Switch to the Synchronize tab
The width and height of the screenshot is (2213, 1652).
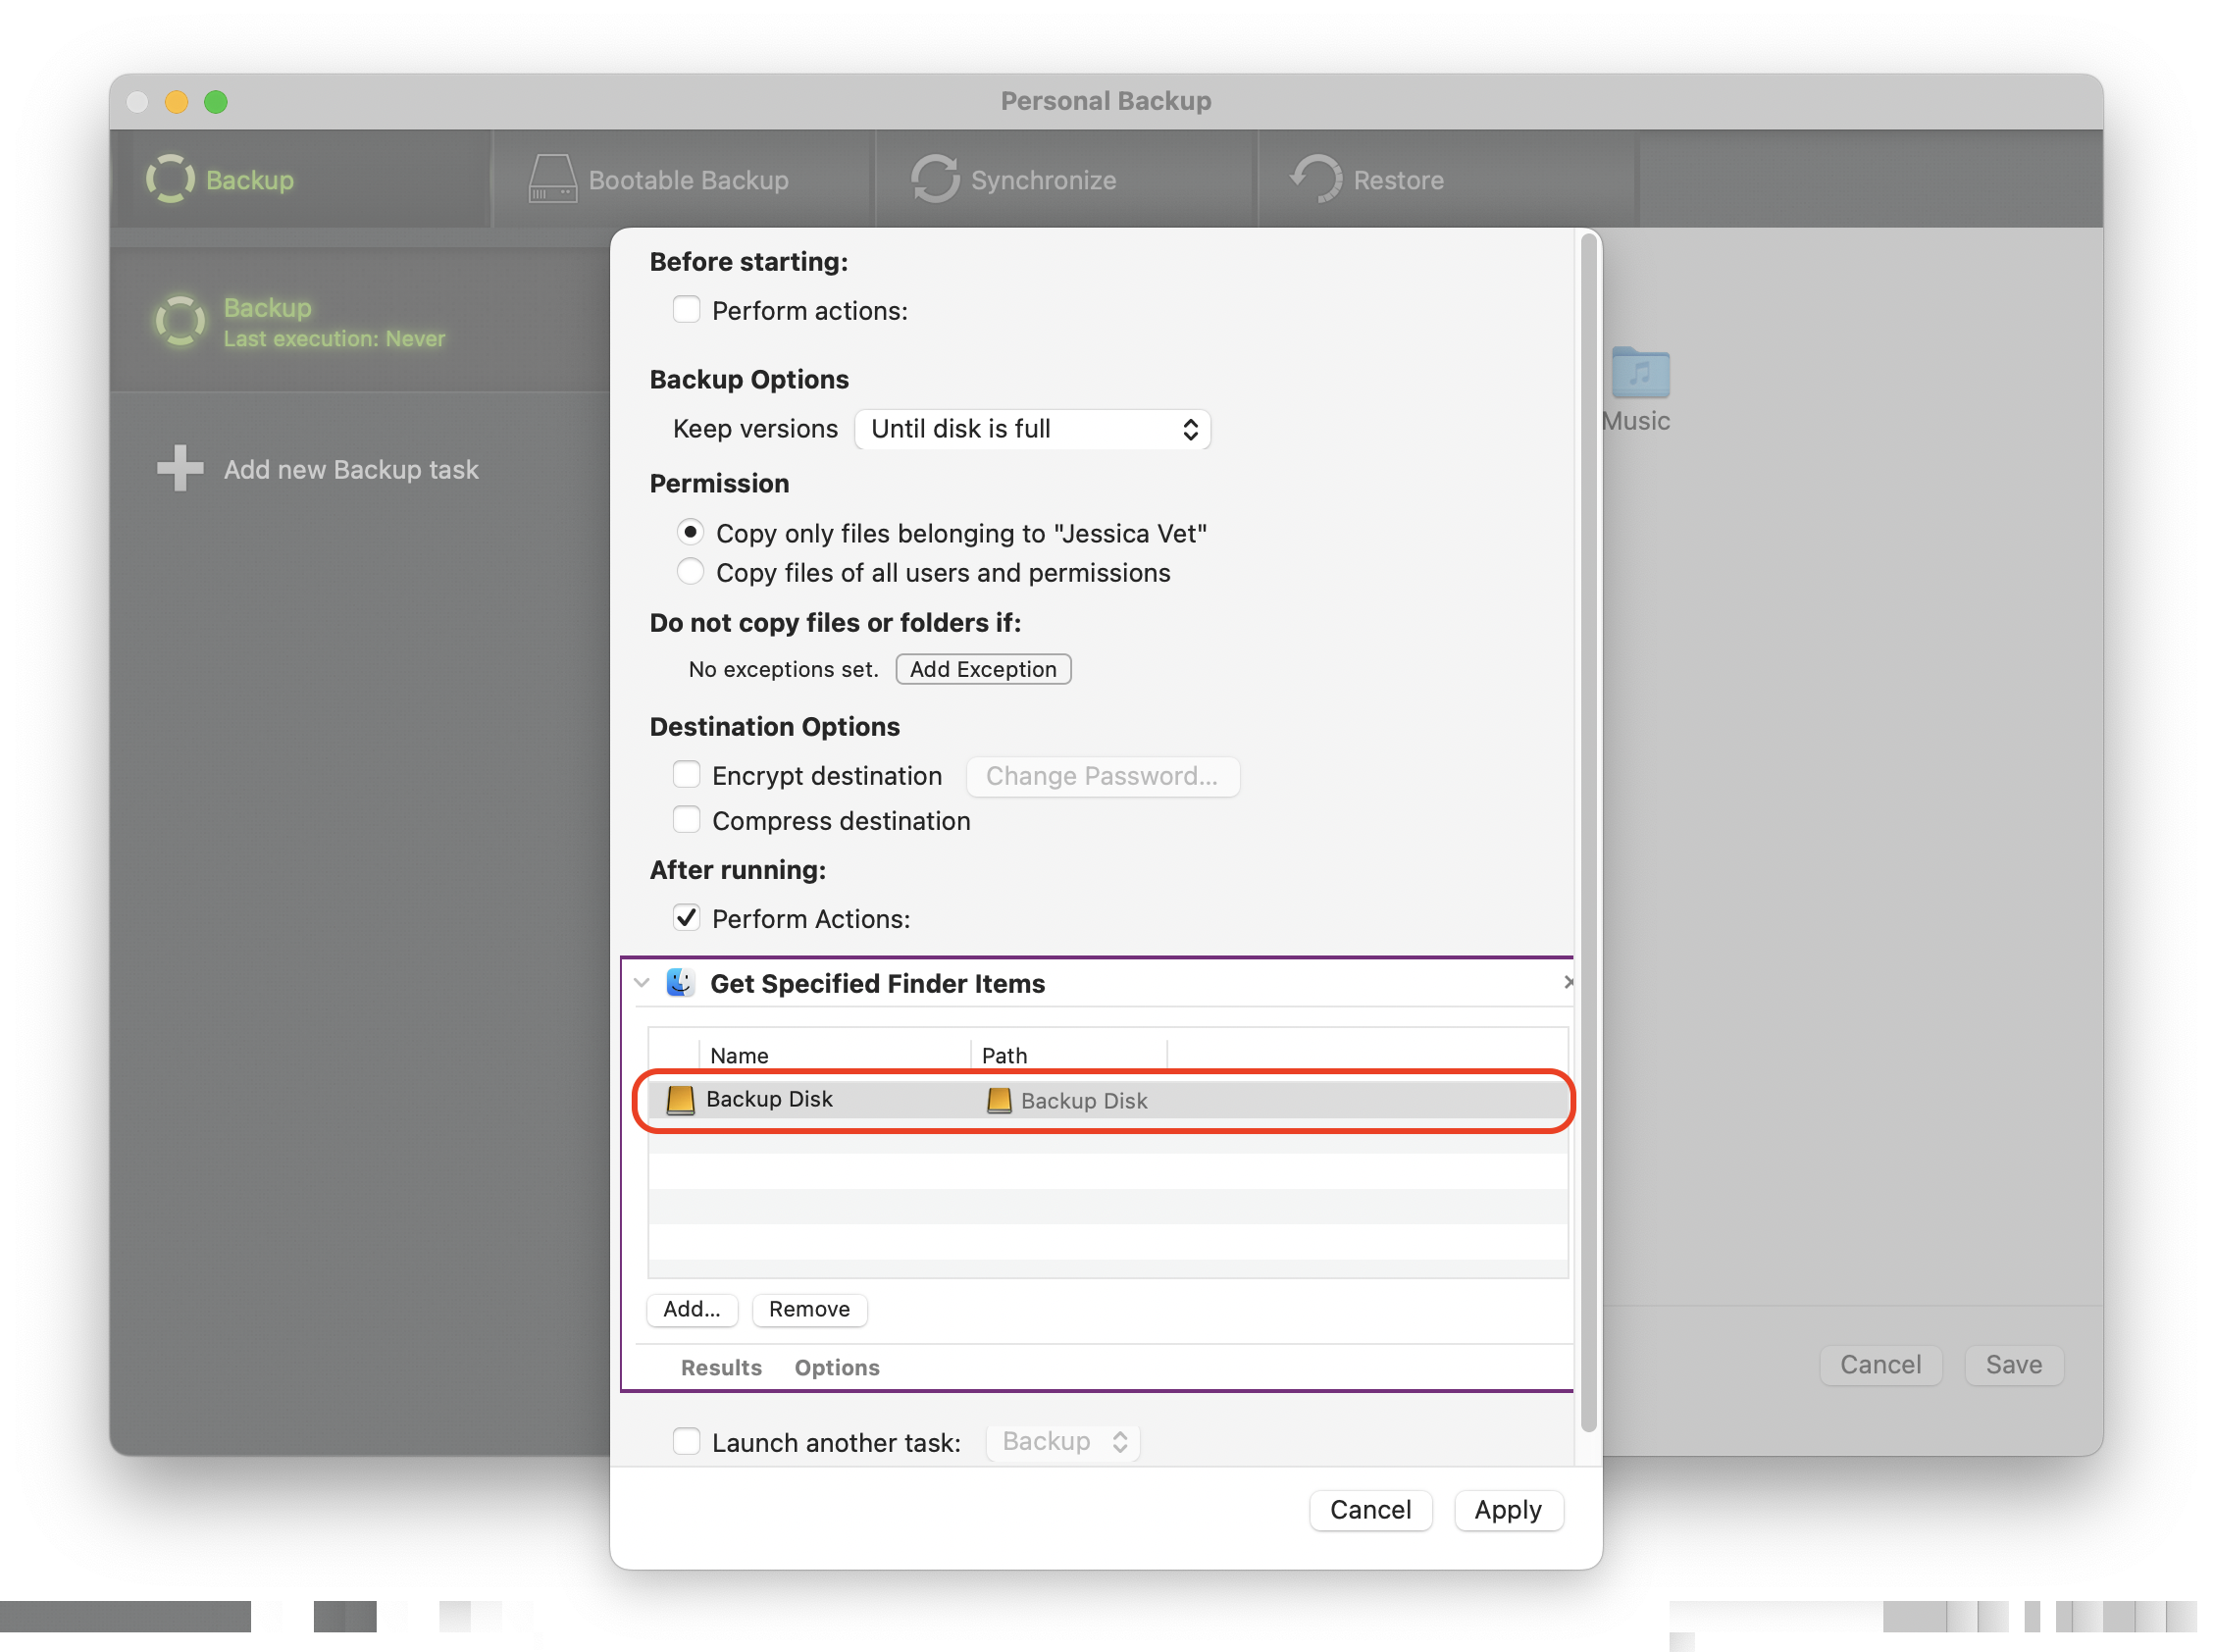click(x=1066, y=179)
